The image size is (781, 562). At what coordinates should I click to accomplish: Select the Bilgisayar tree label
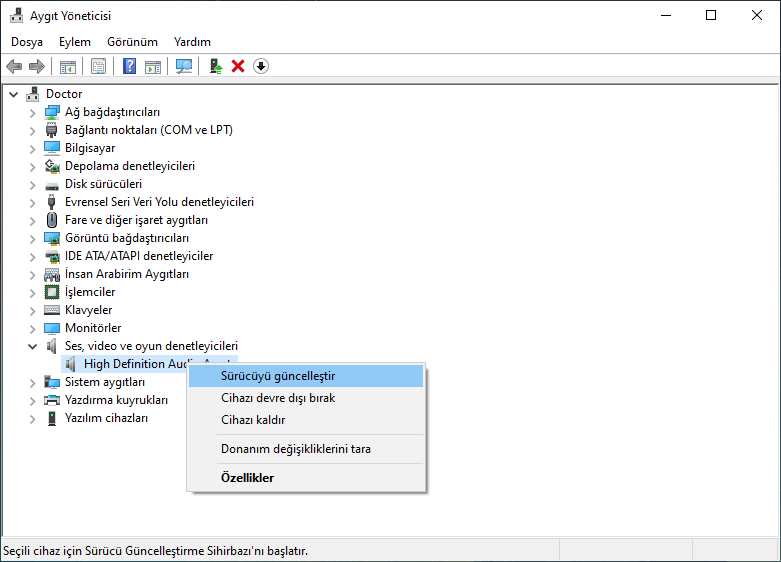[x=90, y=148]
